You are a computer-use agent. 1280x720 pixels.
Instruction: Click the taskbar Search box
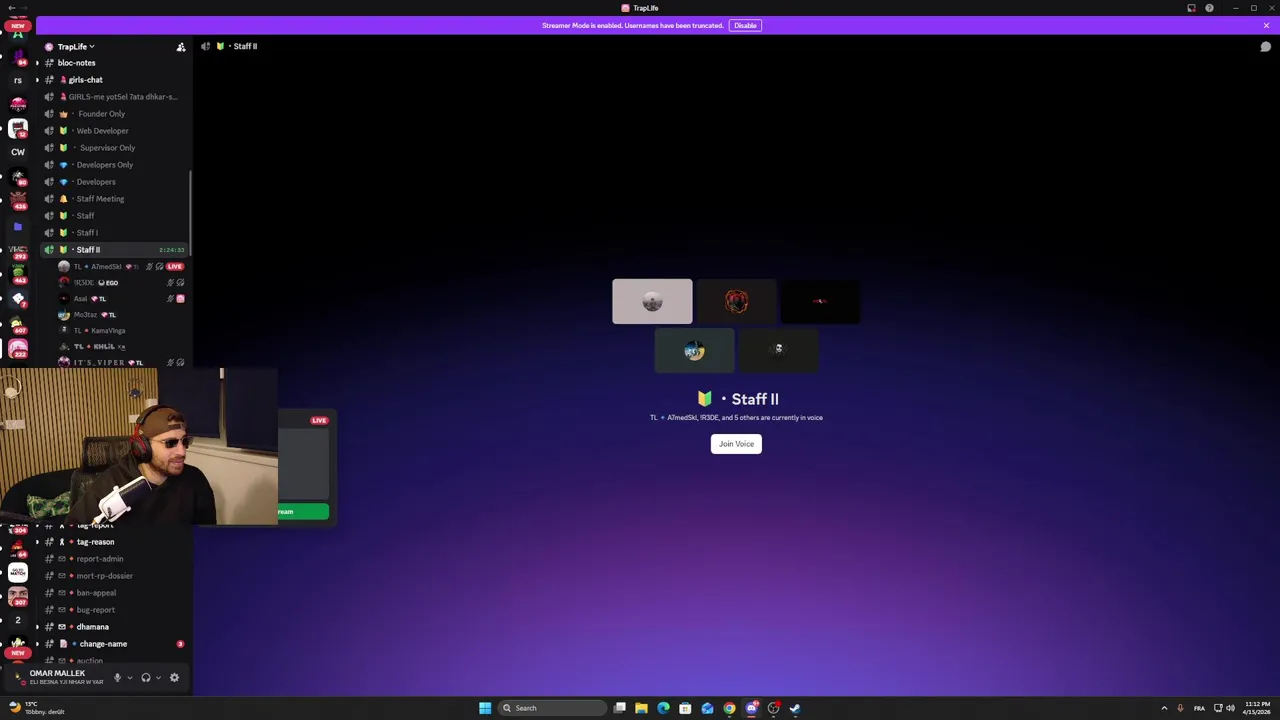pos(553,708)
